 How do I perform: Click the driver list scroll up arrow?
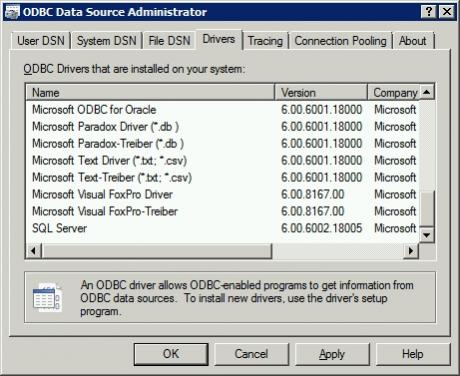click(427, 92)
